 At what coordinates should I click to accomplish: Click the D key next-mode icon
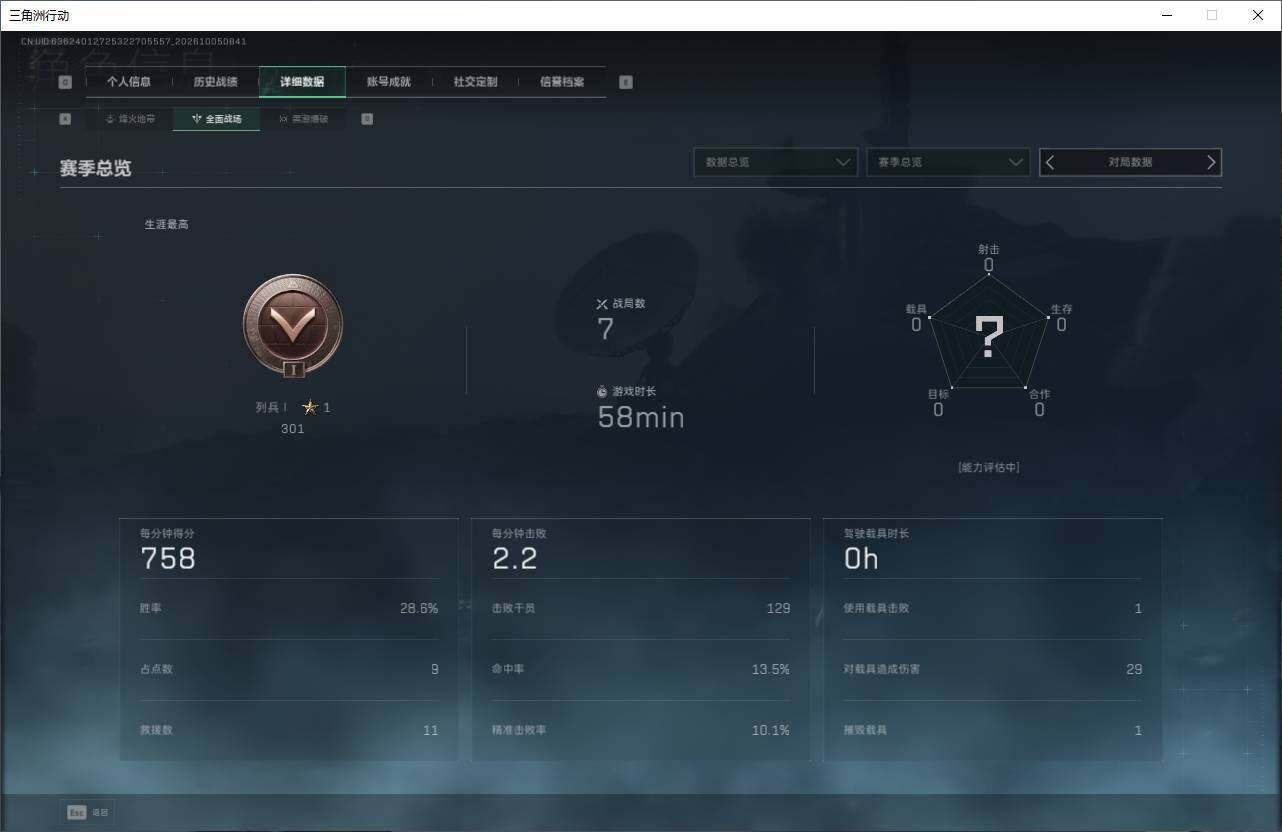[367, 119]
